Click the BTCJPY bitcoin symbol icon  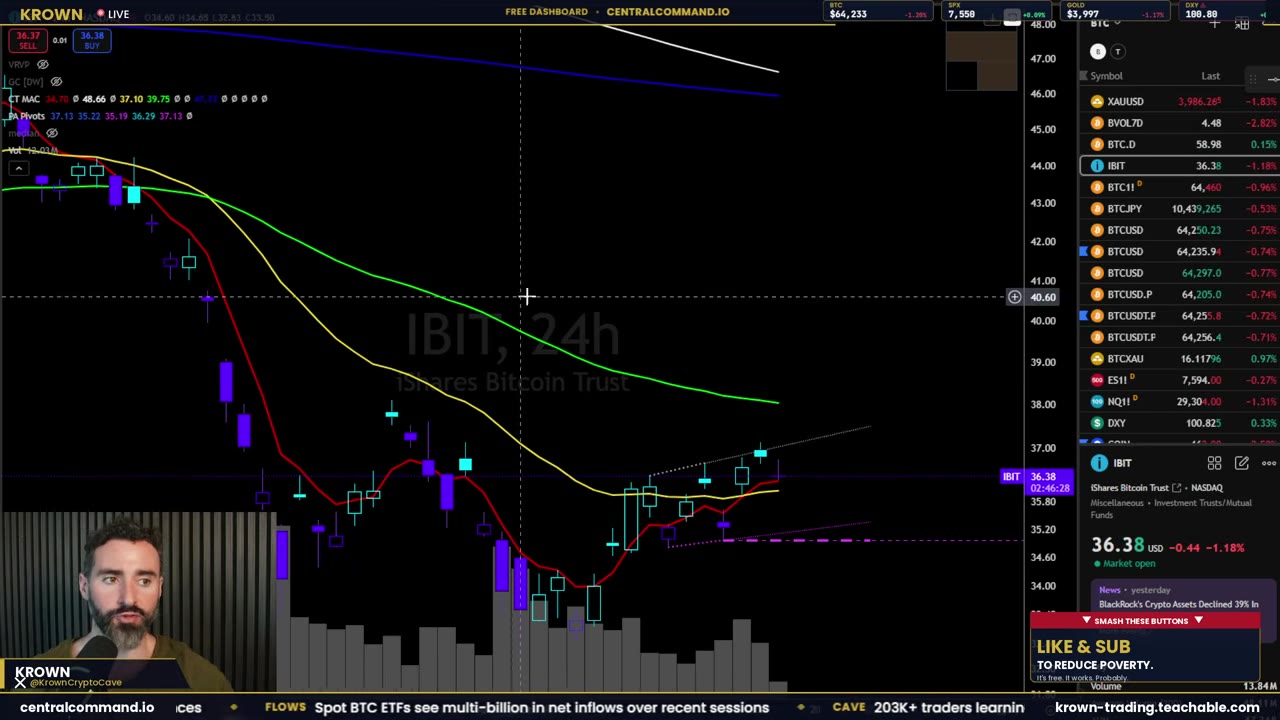click(1097, 209)
